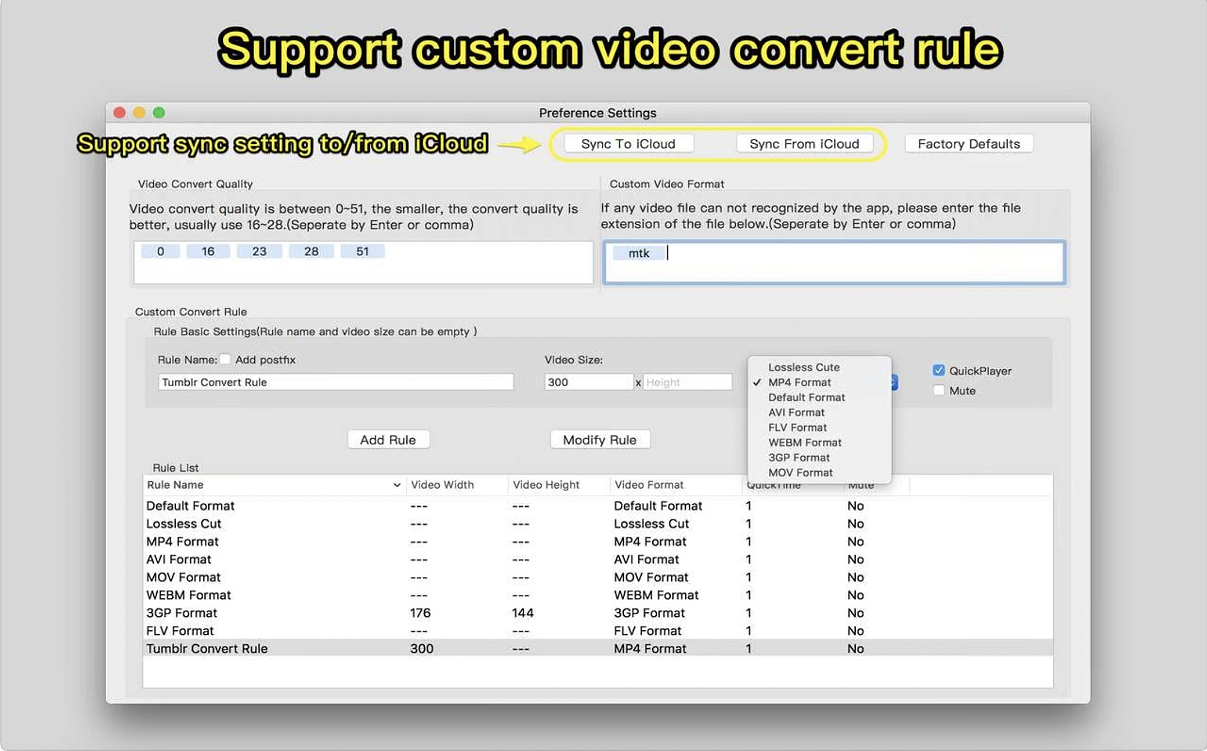1207x751 pixels.
Task: Click the Rule Name text field
Action: point(335,382)
